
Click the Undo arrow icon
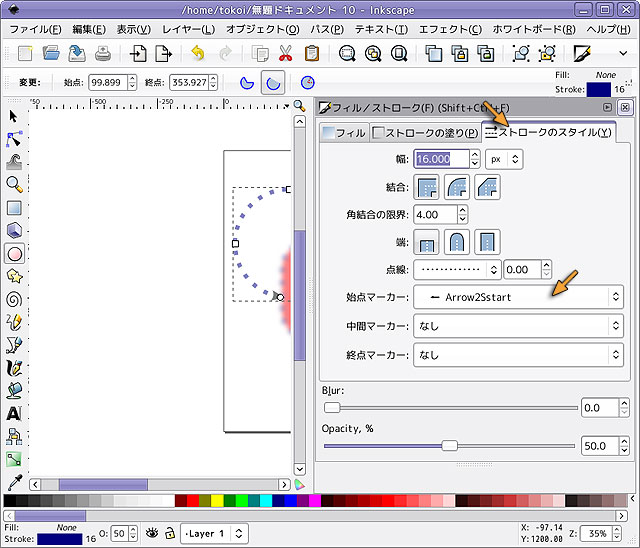pyautogui.click(x=197, y=53)
